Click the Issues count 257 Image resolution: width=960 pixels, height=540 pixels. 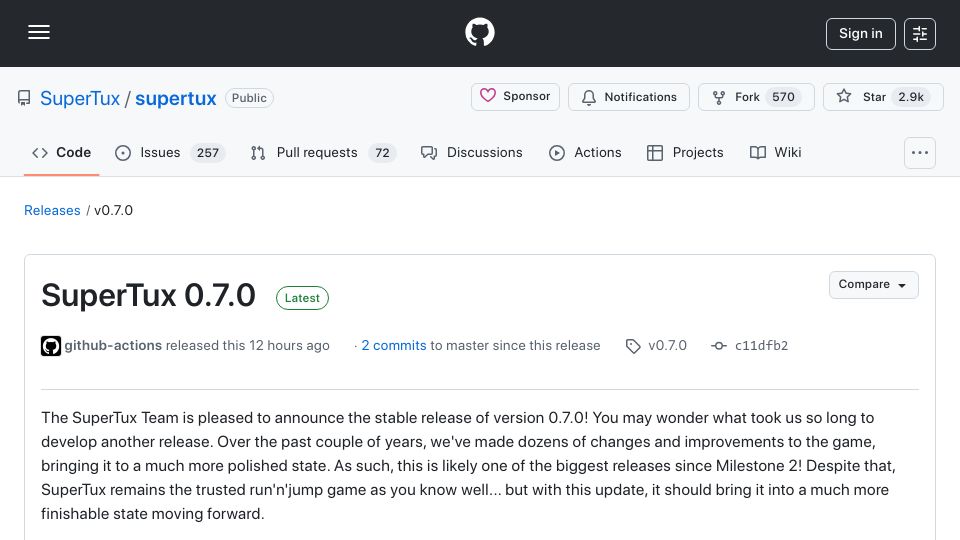(x=208, y=152)
